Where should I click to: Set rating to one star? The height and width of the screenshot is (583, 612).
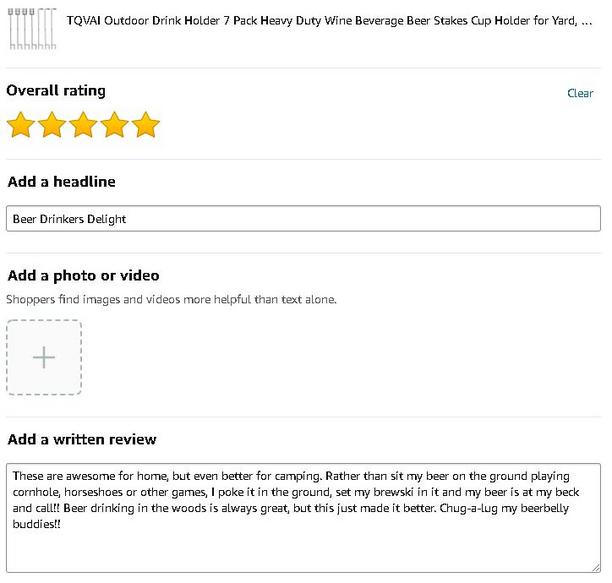21,125
